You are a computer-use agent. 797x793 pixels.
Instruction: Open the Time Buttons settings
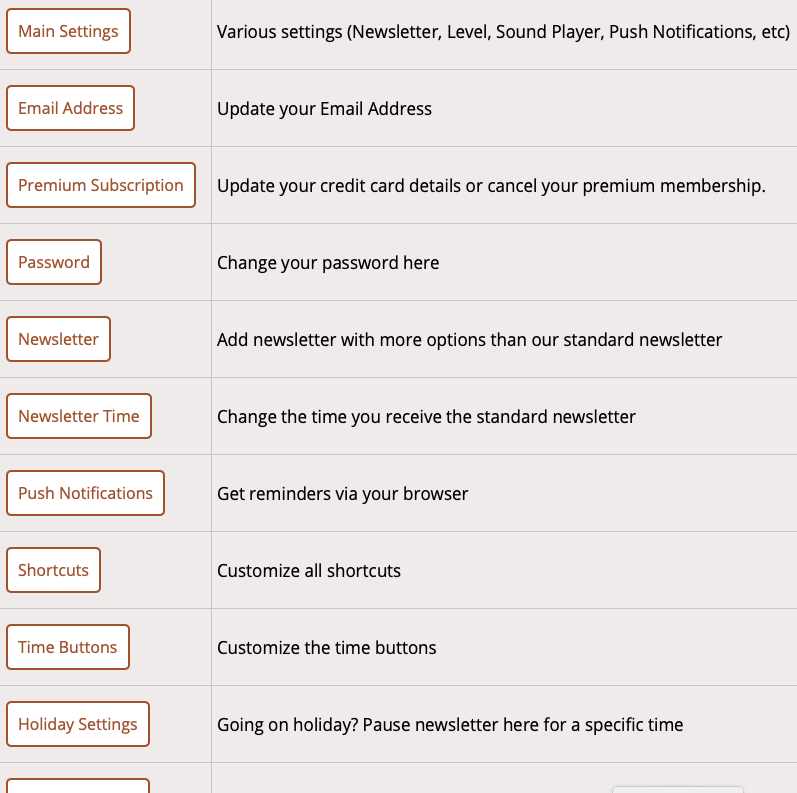[68, 647]
